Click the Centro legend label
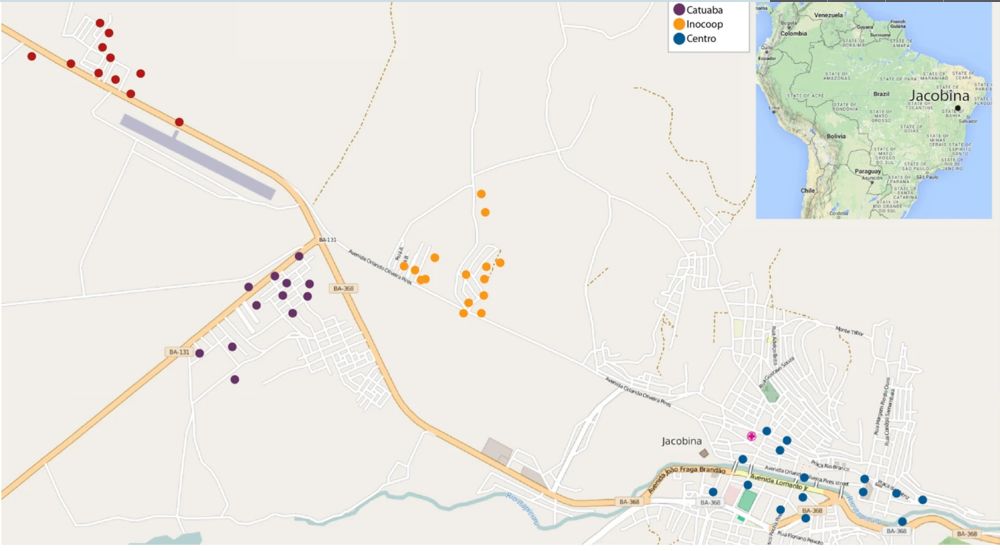This screenshot has height=551, width=1000. 702,39
